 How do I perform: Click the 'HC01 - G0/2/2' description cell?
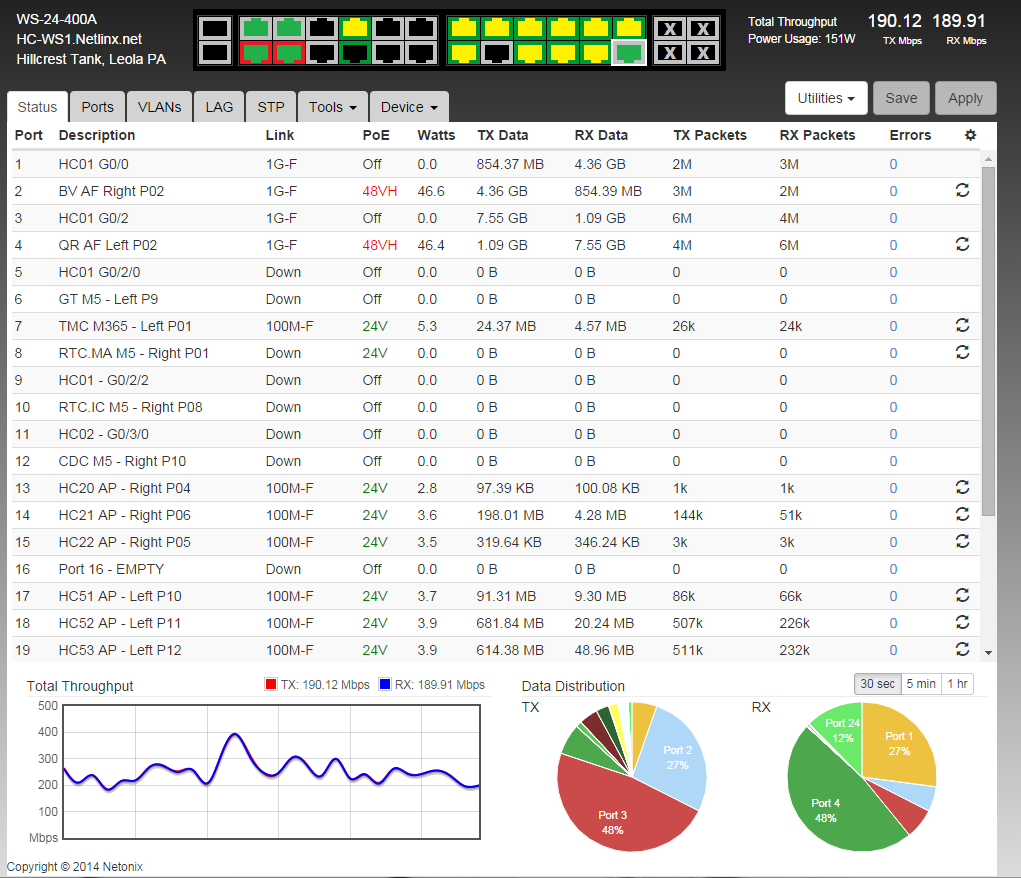pyautogui.click(x=104, y=380)
